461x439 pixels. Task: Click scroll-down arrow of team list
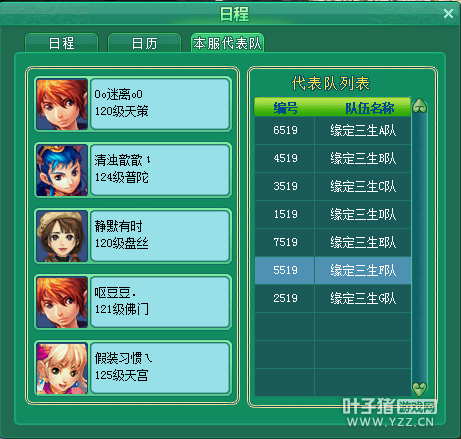(x=419, y=388)
